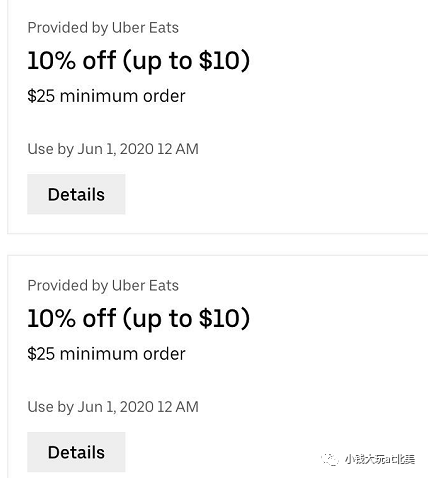Click the WeChat logo watermark icon
This screenshot has width=428, height=478.
tap(329, 459)
